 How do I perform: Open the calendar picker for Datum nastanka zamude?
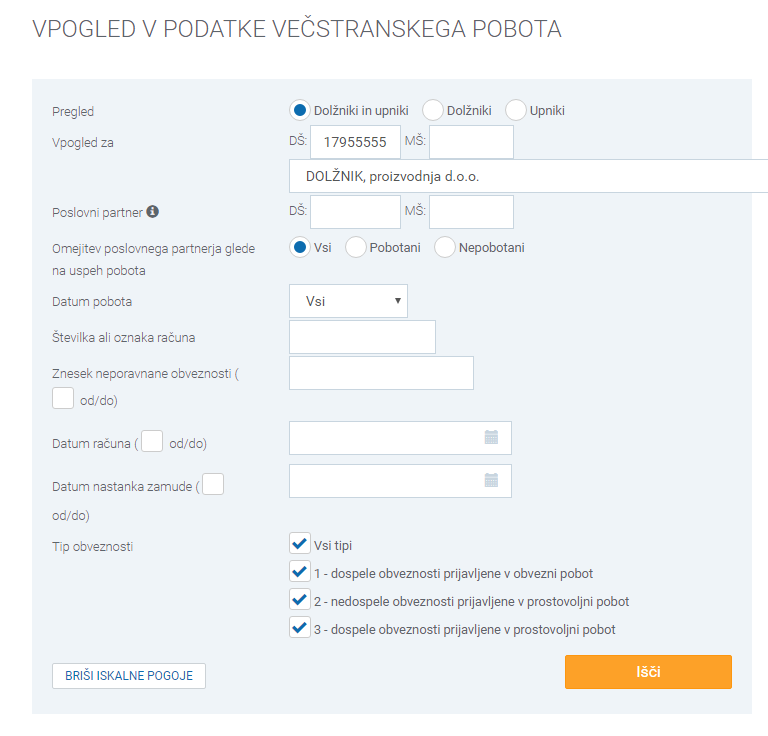click(491, 480)
